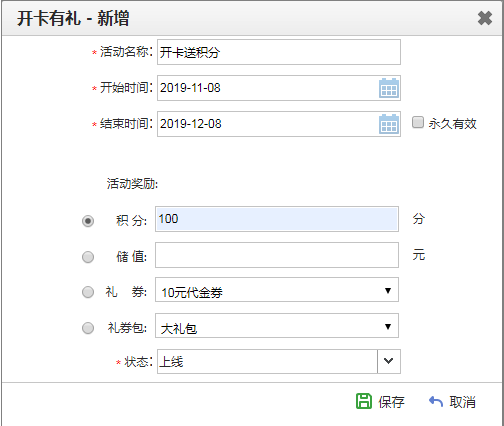Image resolution: width=504 pixels, height=426 pixels.
Task: Close the 开卡有礼 dialog with X
Action: tap(485, 18)
